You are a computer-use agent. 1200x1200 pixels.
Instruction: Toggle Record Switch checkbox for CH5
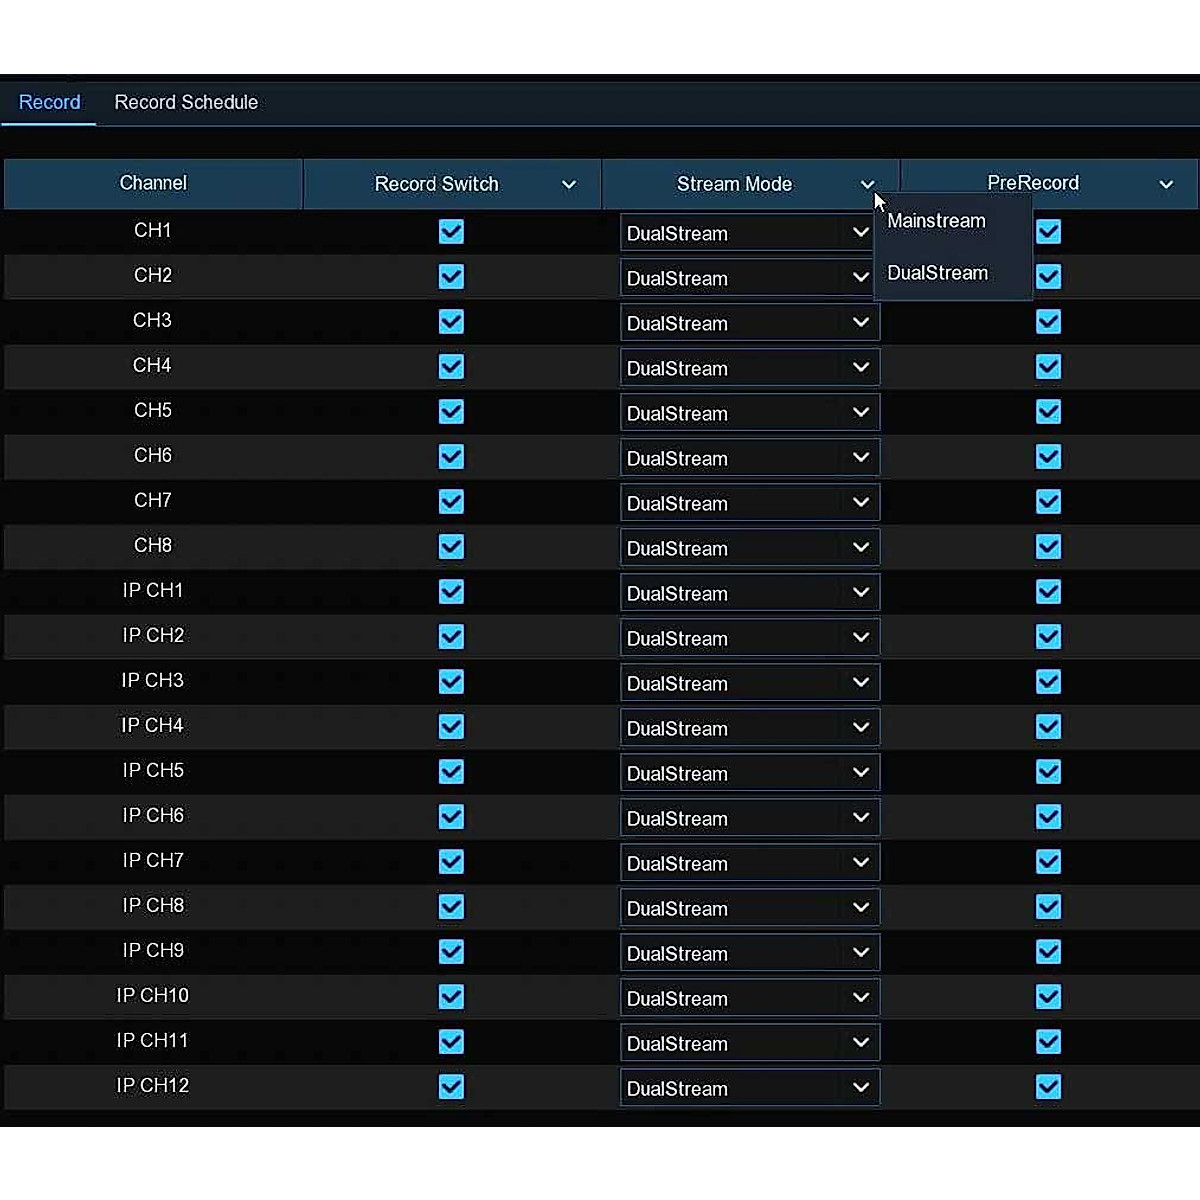click(x=451, y=412)
